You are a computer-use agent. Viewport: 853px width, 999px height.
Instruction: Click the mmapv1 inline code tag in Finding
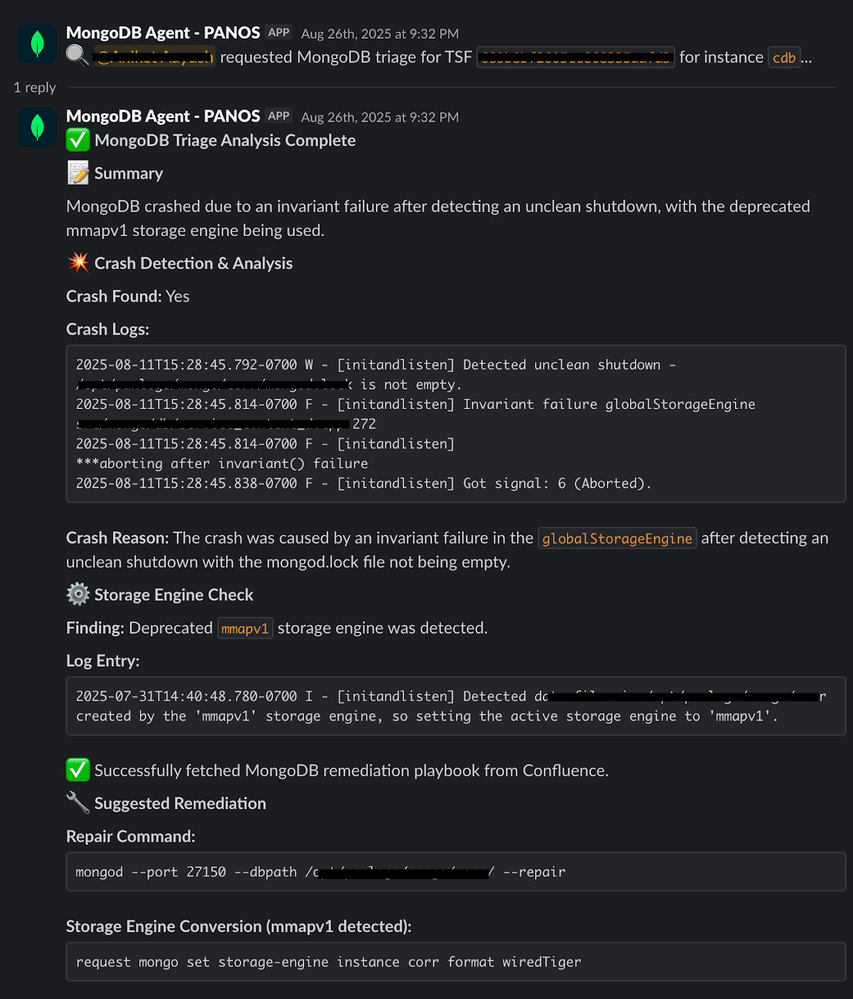point(245,628)
